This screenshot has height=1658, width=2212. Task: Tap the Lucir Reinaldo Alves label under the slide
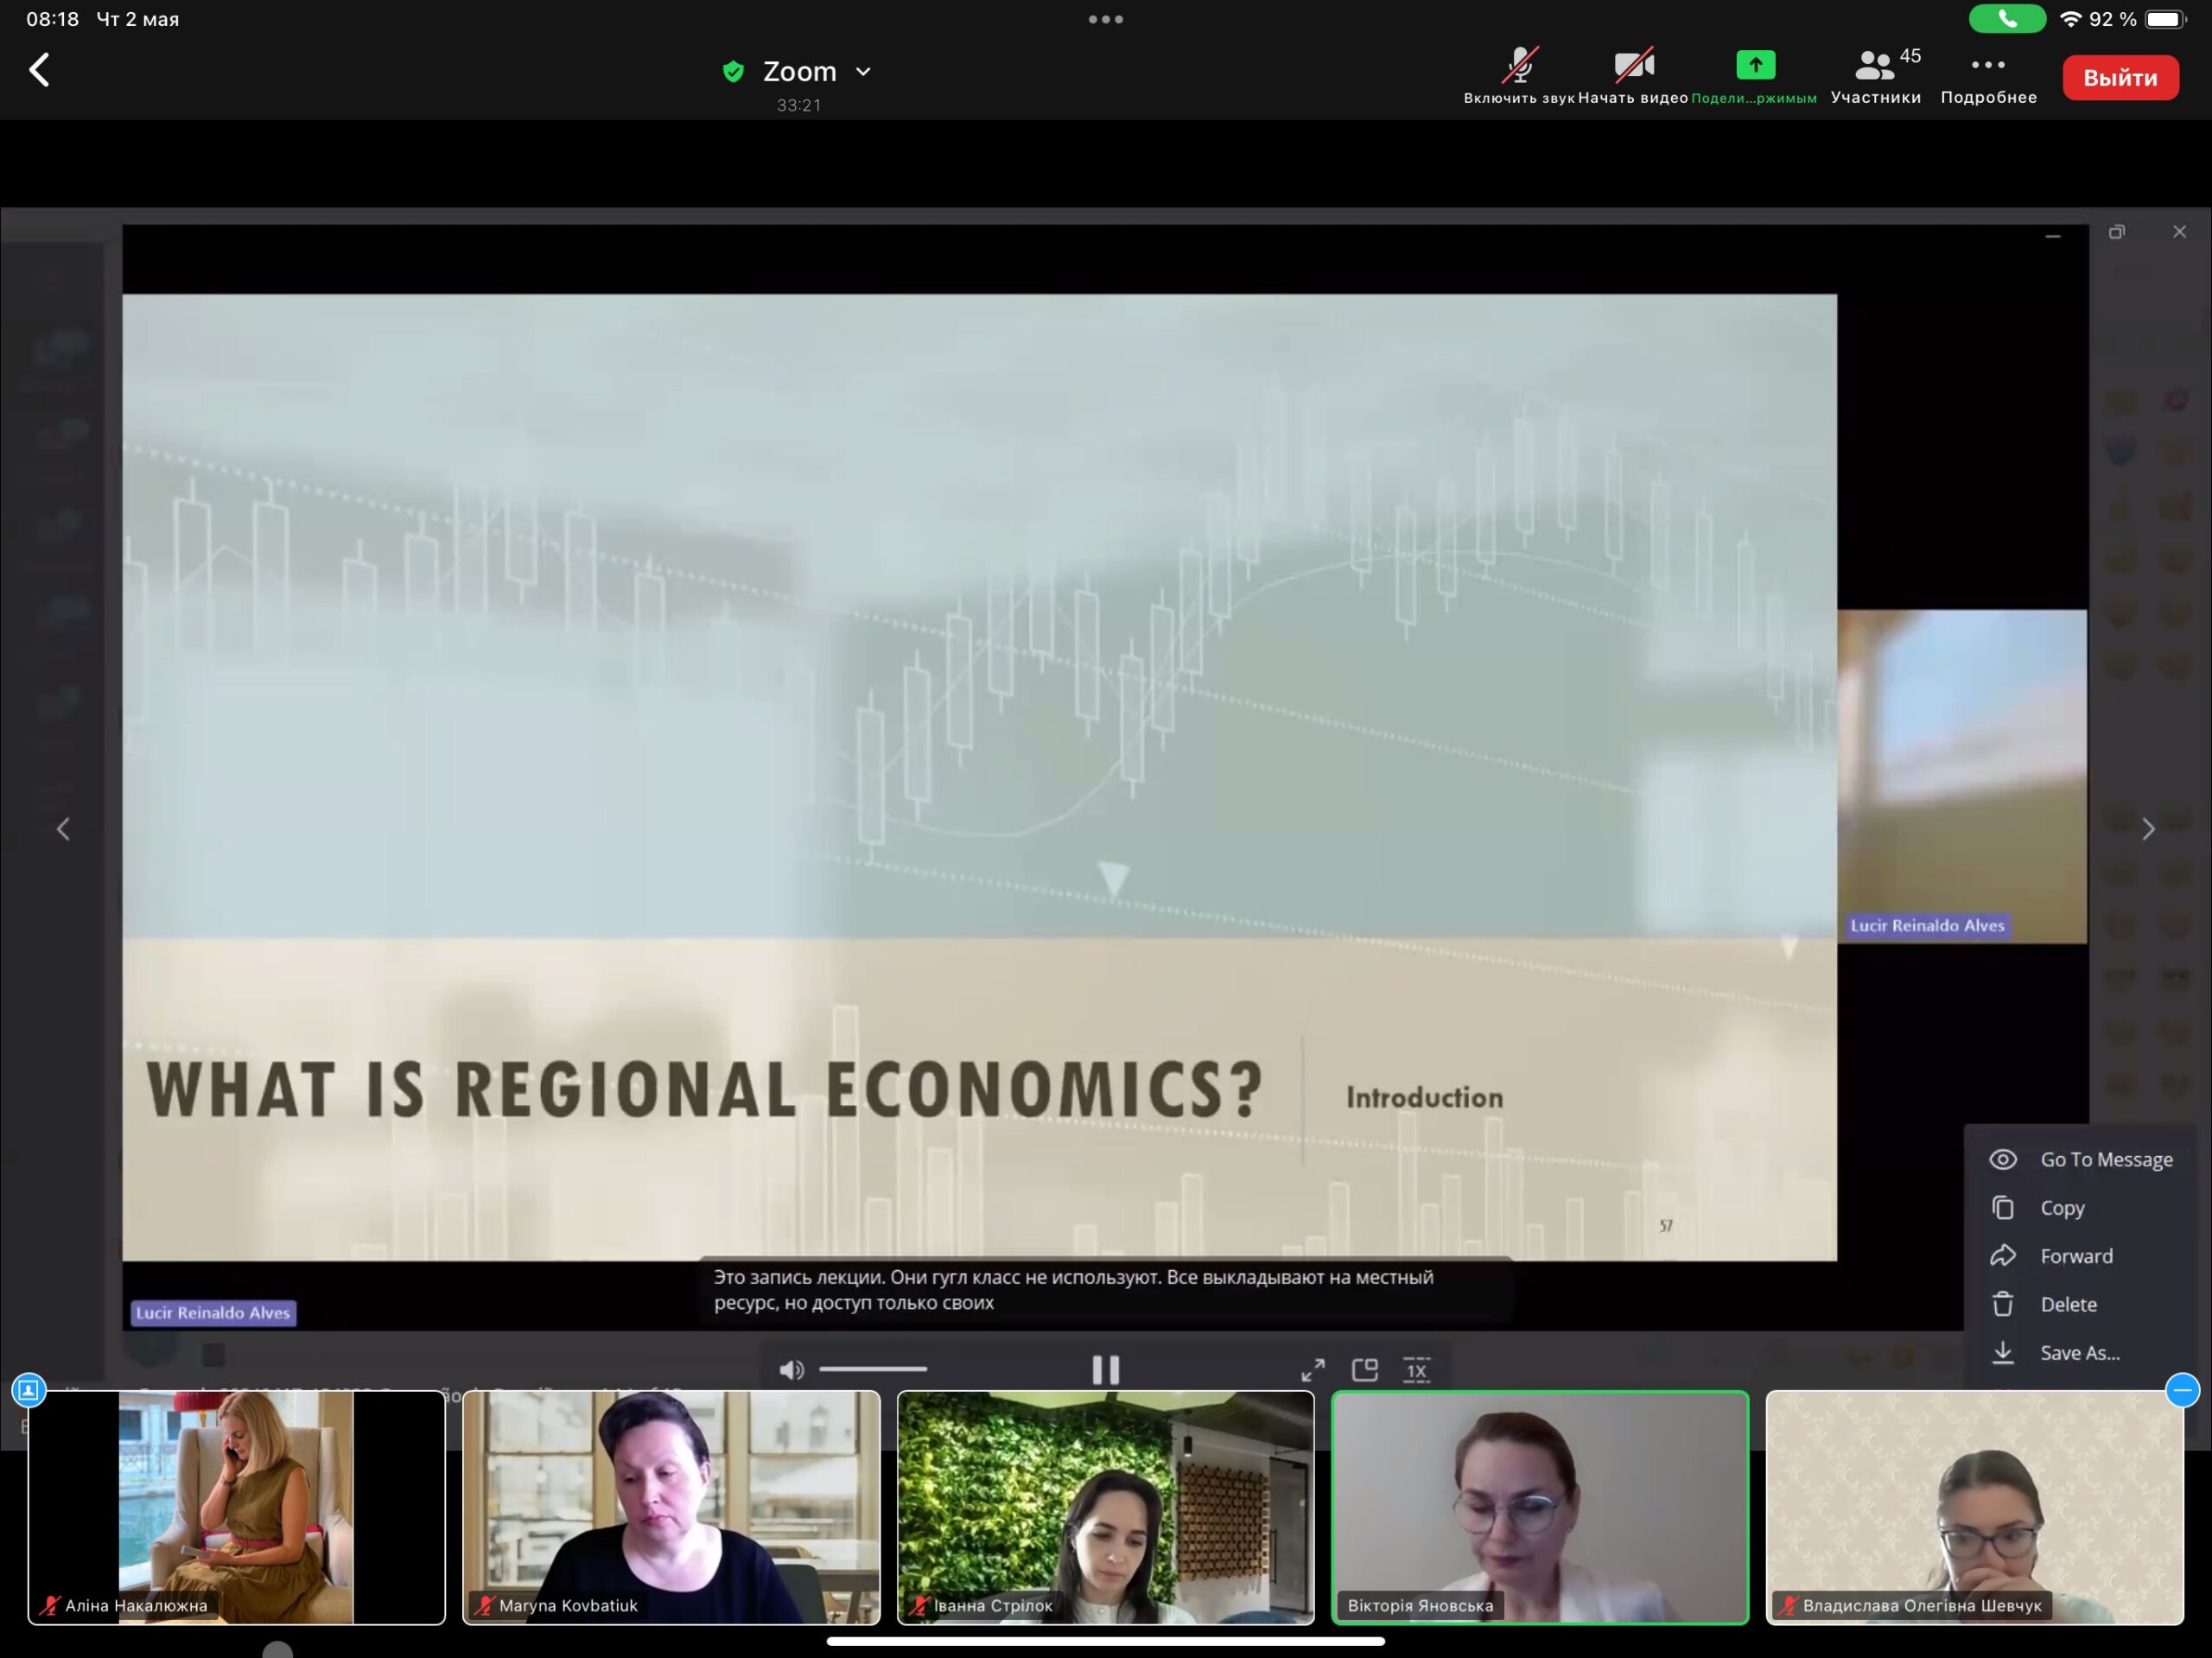click(x=213, y=1313)
